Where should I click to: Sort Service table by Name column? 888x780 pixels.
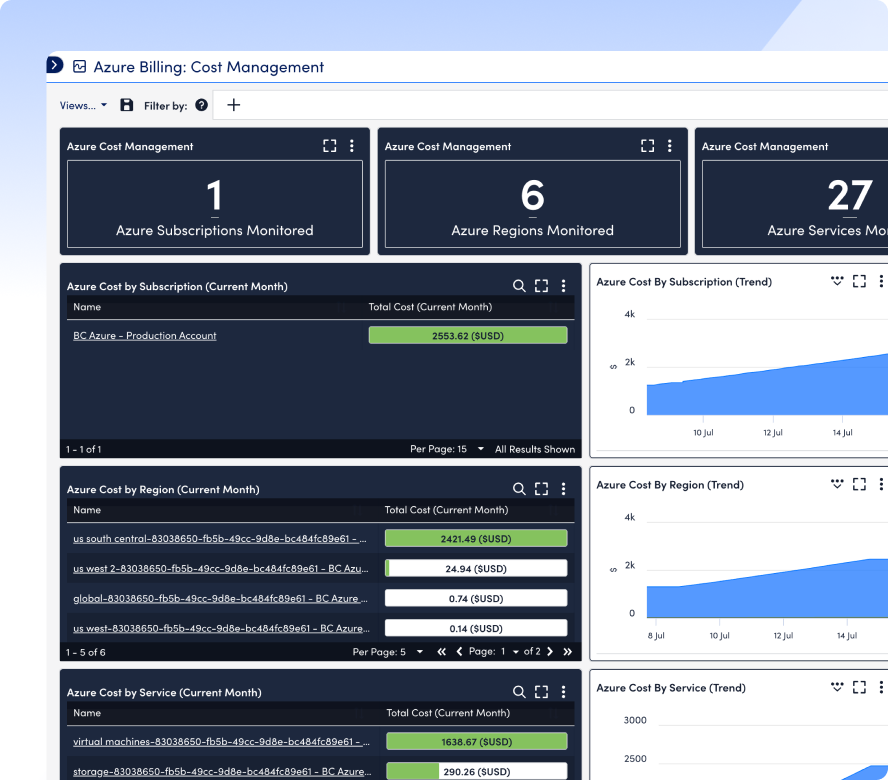(x=87, y=713)
